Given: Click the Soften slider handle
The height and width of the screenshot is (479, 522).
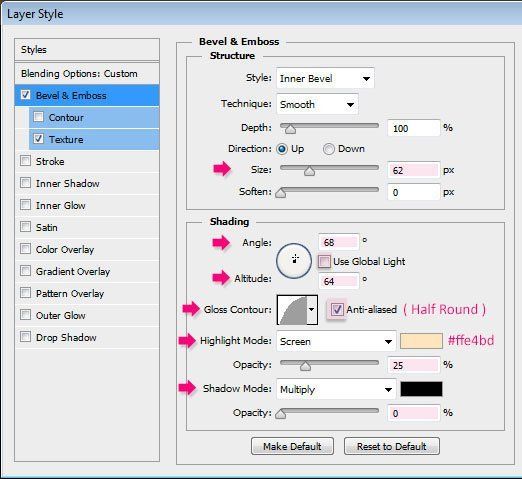Looking at the screenshot, I should tap(281, 193).
